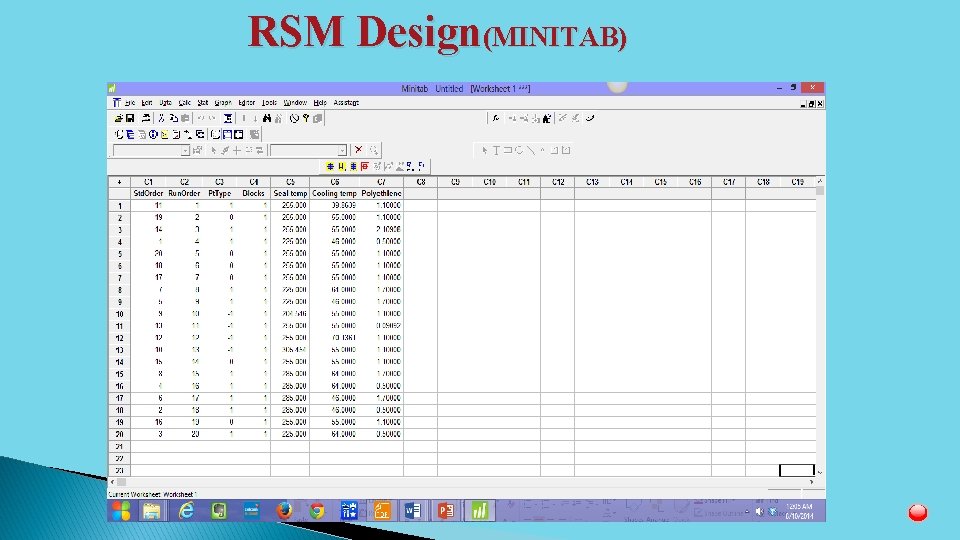960x540 pixels.
Task: Click the Edit Last Dialog icon
Action: tap(228, 118)
